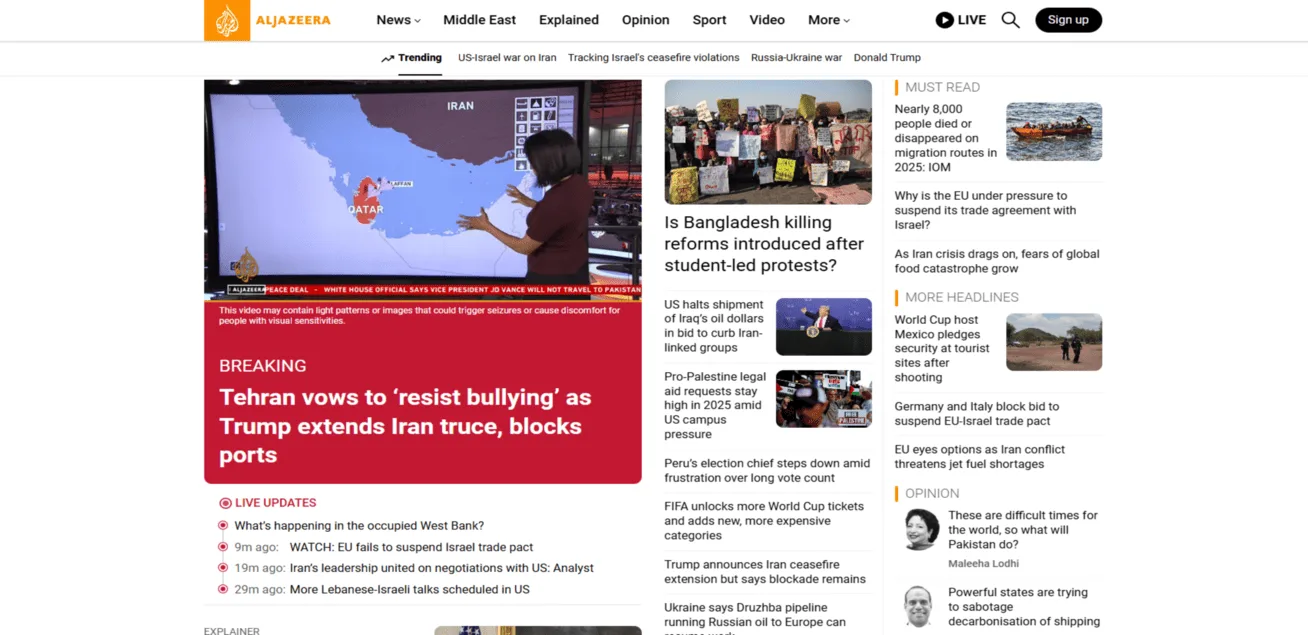The height and width of the screenshot is (635, 1308).
Task: Open Why is the EU under pressure article
Action: point(985,210)
